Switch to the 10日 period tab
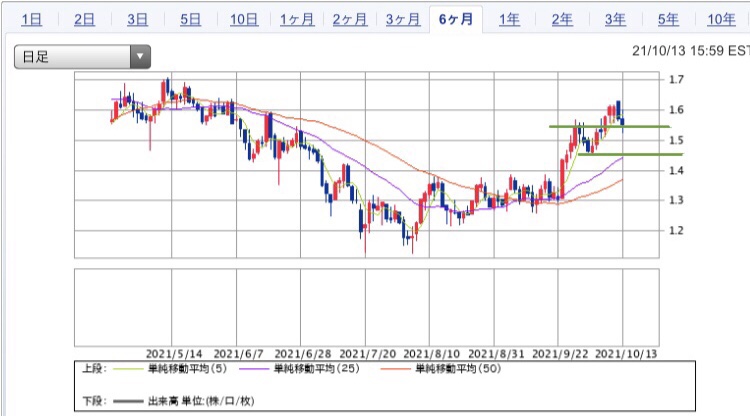 (x=244, y=20)
